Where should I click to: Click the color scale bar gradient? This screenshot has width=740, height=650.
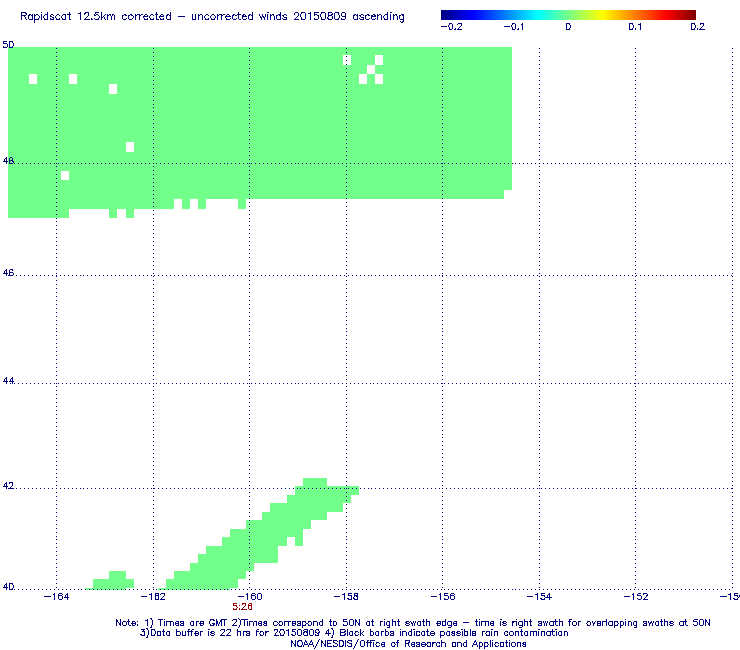point(568,15)
